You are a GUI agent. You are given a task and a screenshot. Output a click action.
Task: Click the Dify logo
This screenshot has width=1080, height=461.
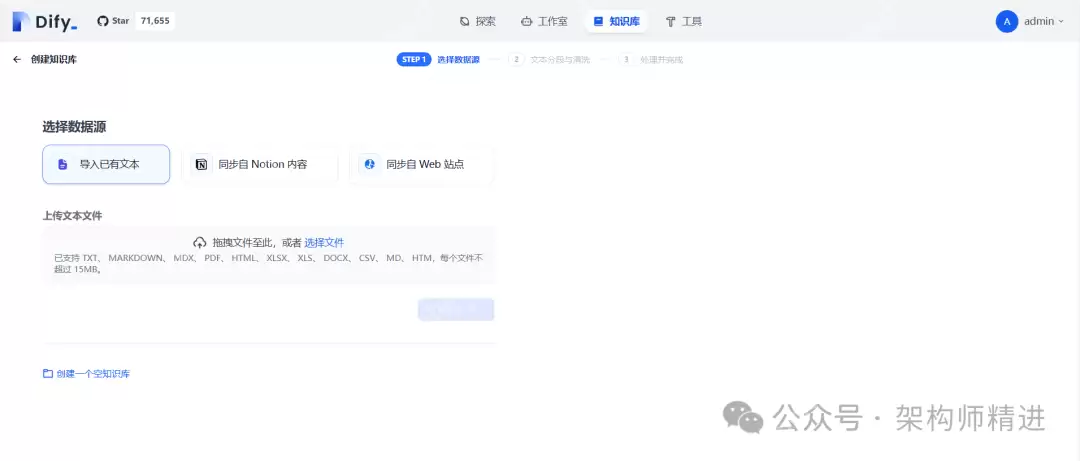(45, 21)
